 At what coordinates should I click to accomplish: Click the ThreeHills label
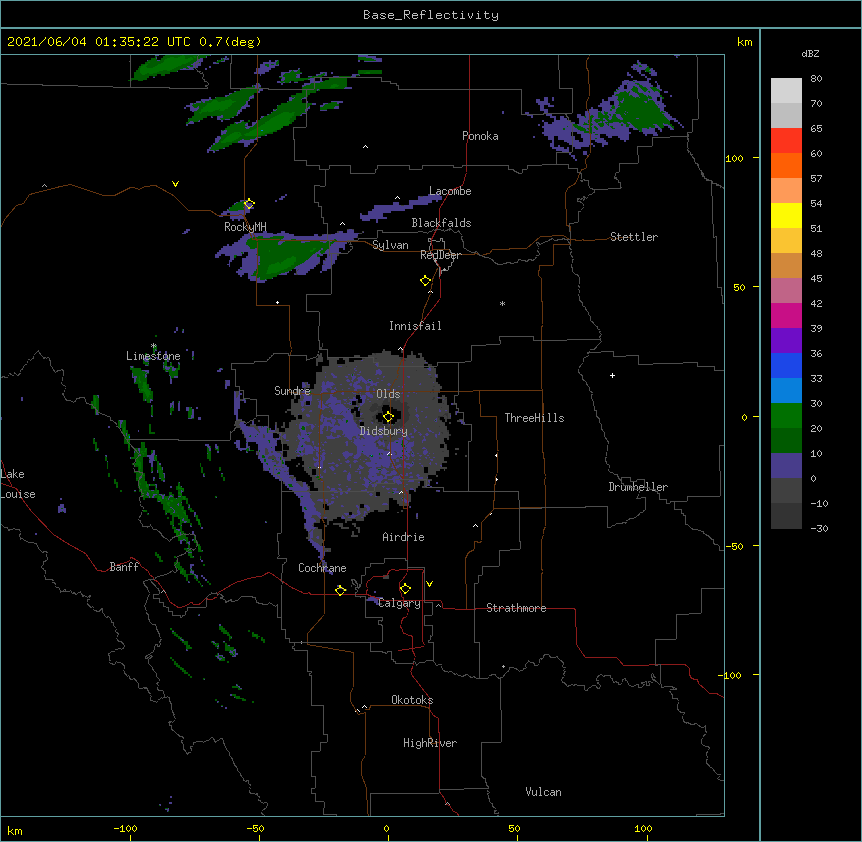click(x=534, y=418)
